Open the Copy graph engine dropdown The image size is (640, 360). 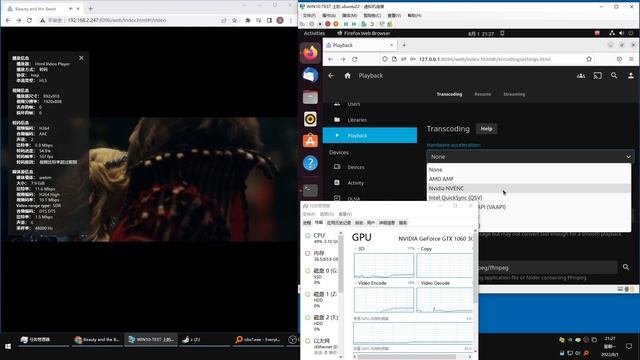point(418,249)
